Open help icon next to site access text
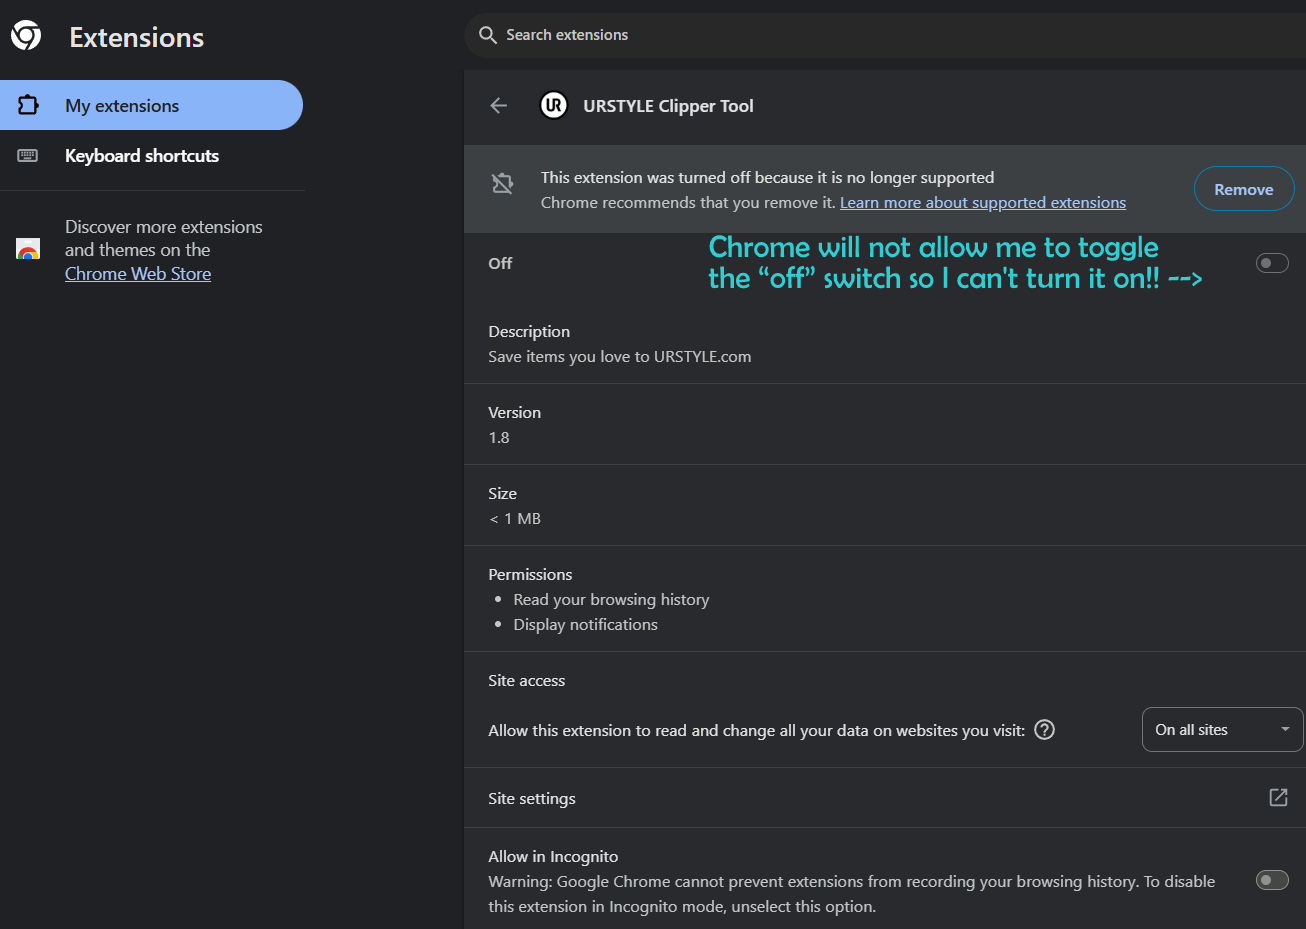This screenshot has height=929, width=1306. coord(1044,730)
